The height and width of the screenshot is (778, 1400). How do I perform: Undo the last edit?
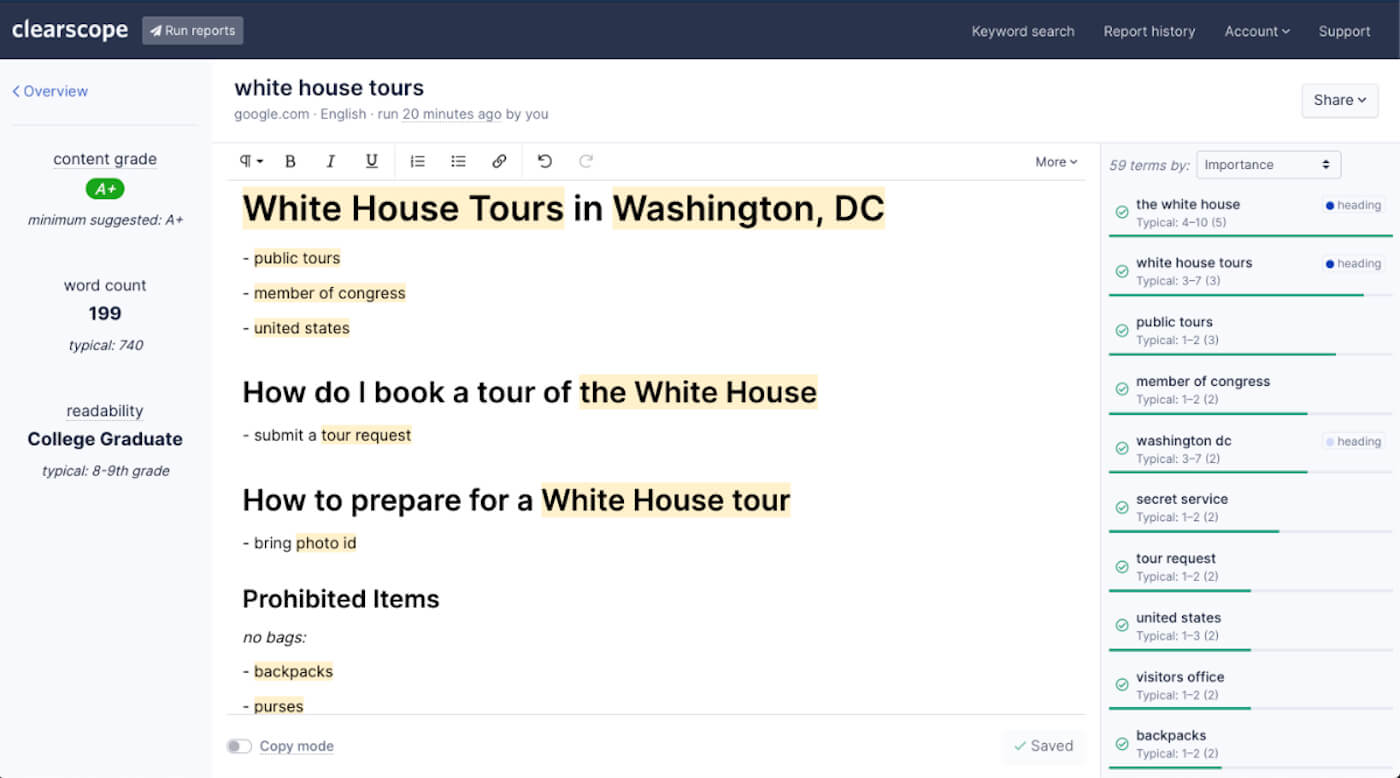tap(545, 161)
